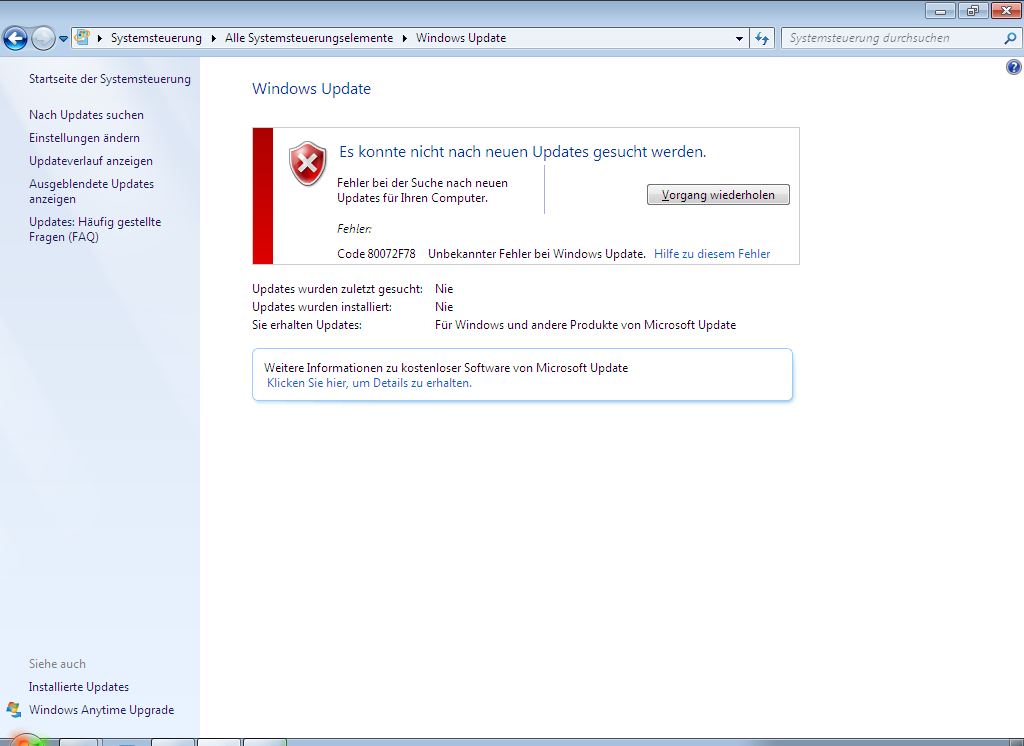Screen dimensions: 1024x746
Task: Click the magnifier search icon
Action: (x=1010, y=38)
